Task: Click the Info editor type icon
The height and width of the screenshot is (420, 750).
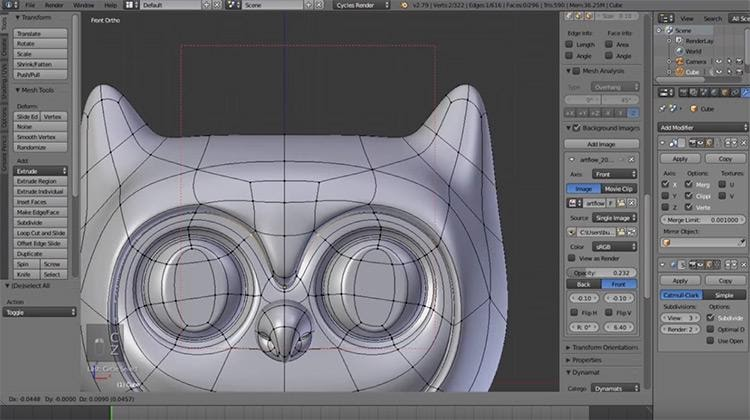Action: tap(9, 5)
